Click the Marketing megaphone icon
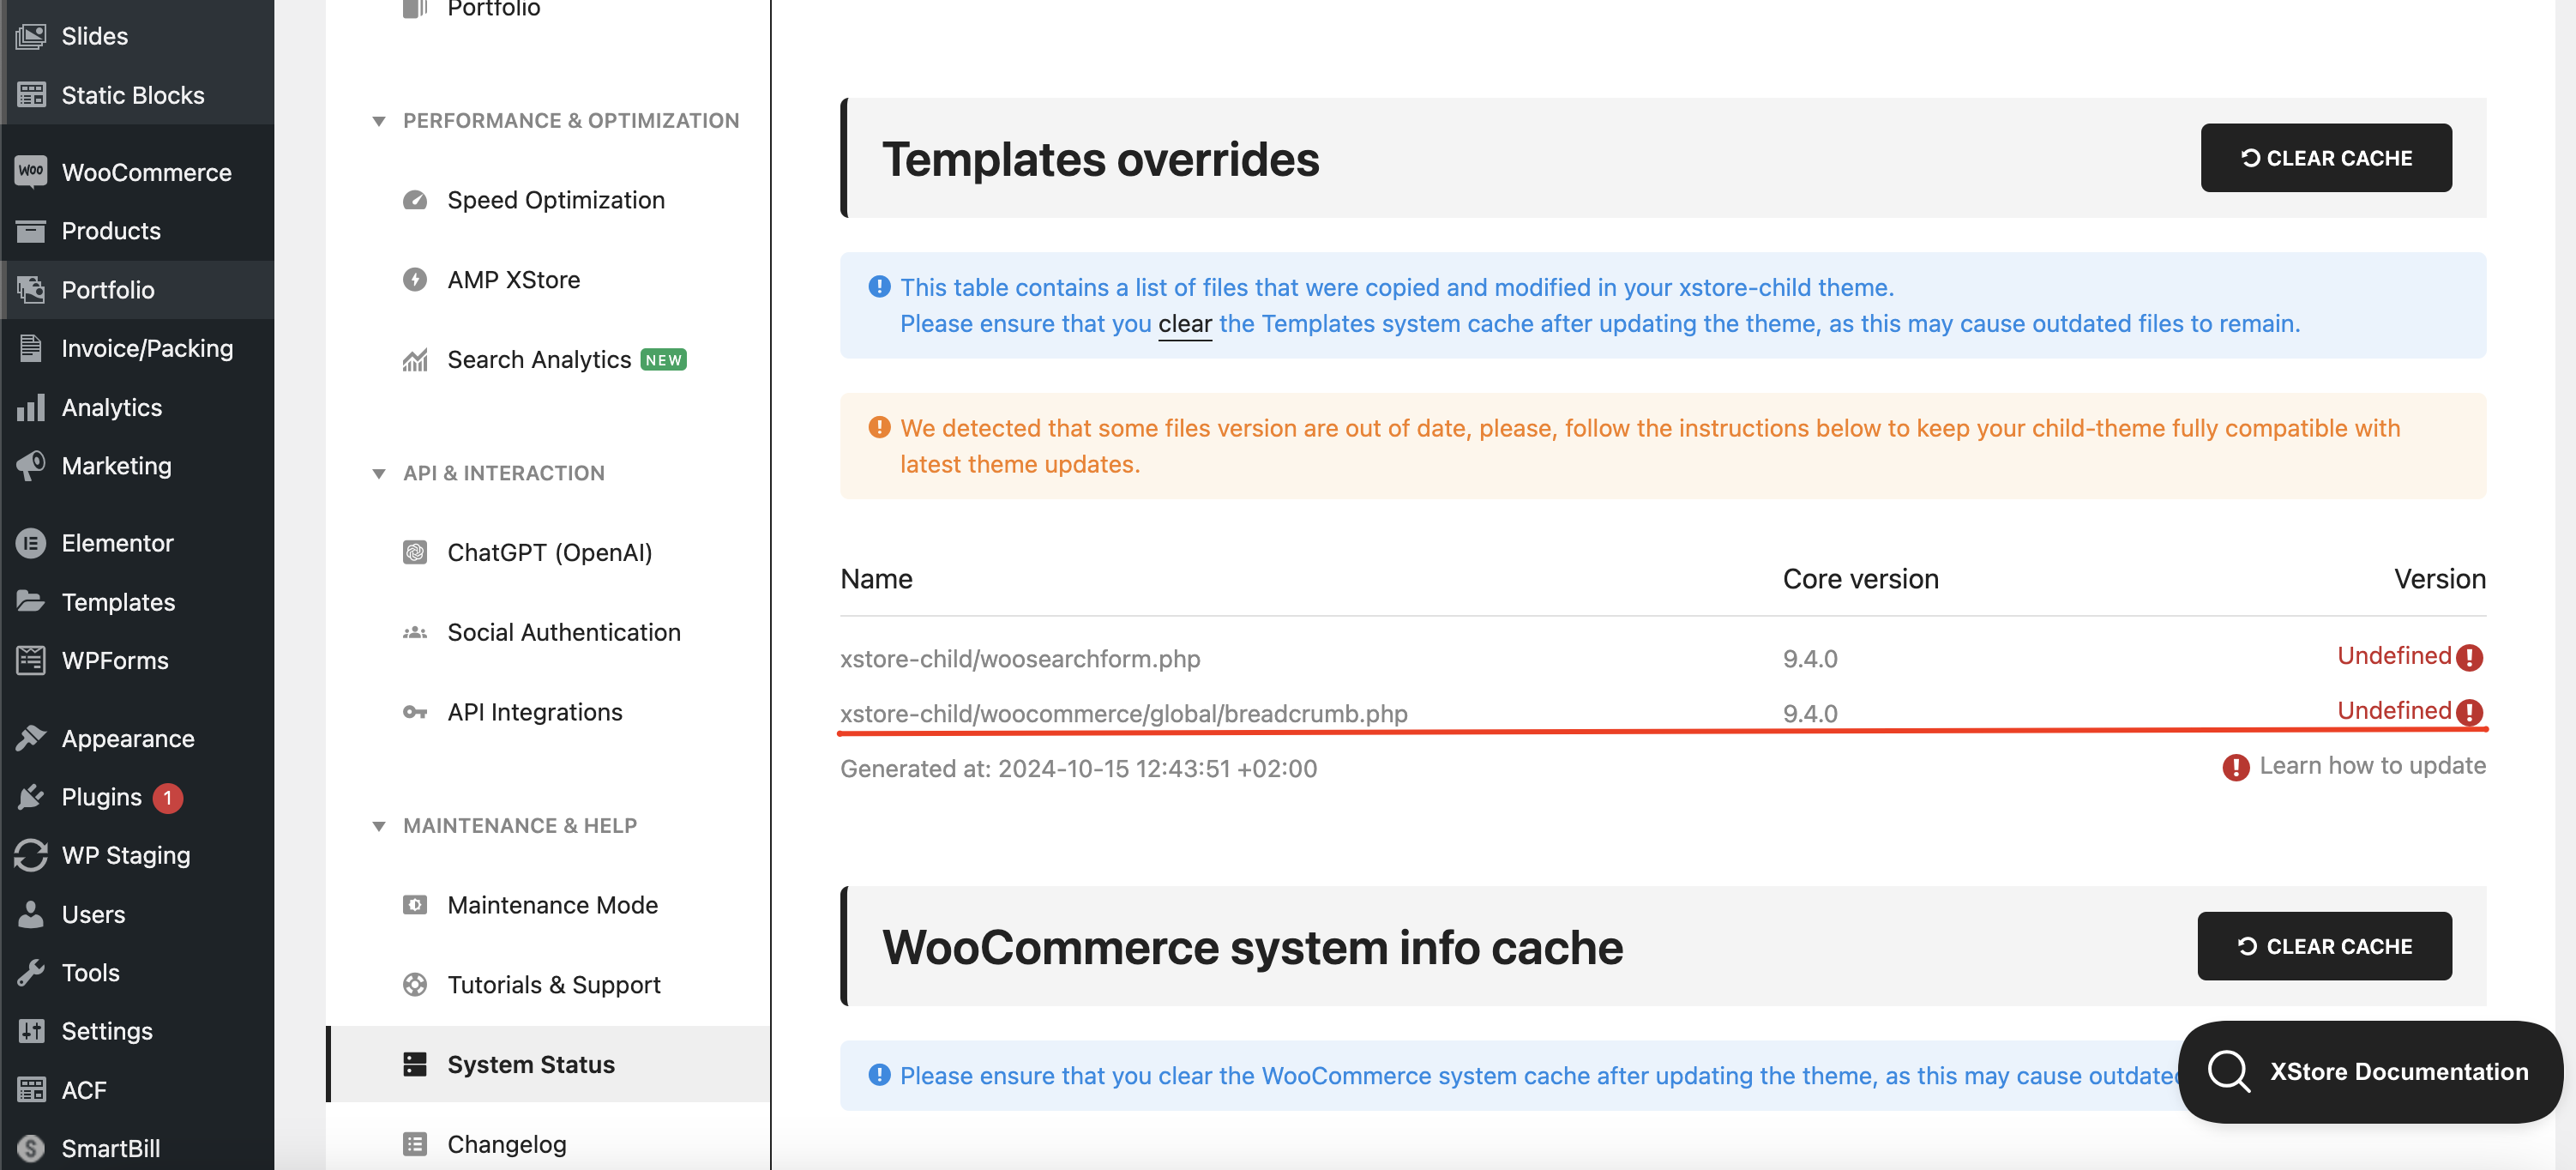 (31, 465)
